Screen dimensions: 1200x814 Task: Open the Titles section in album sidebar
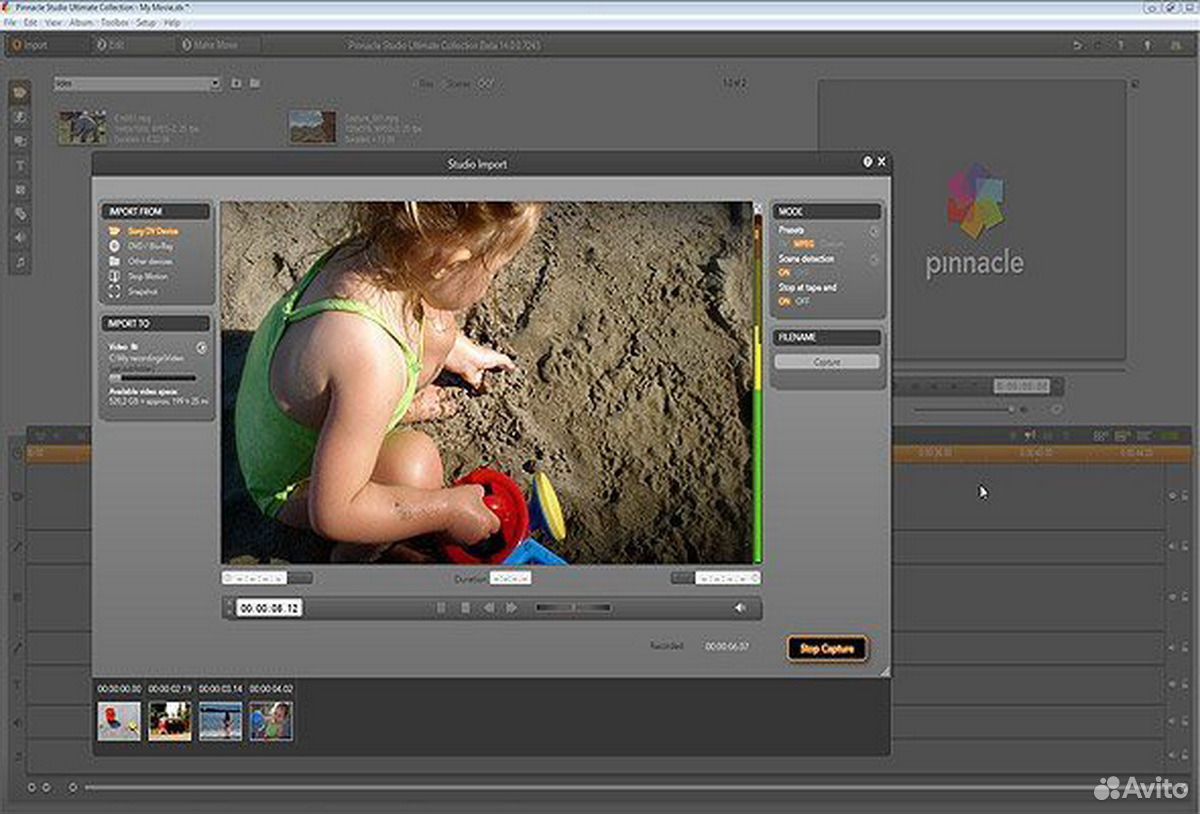(x=20, y=166)
